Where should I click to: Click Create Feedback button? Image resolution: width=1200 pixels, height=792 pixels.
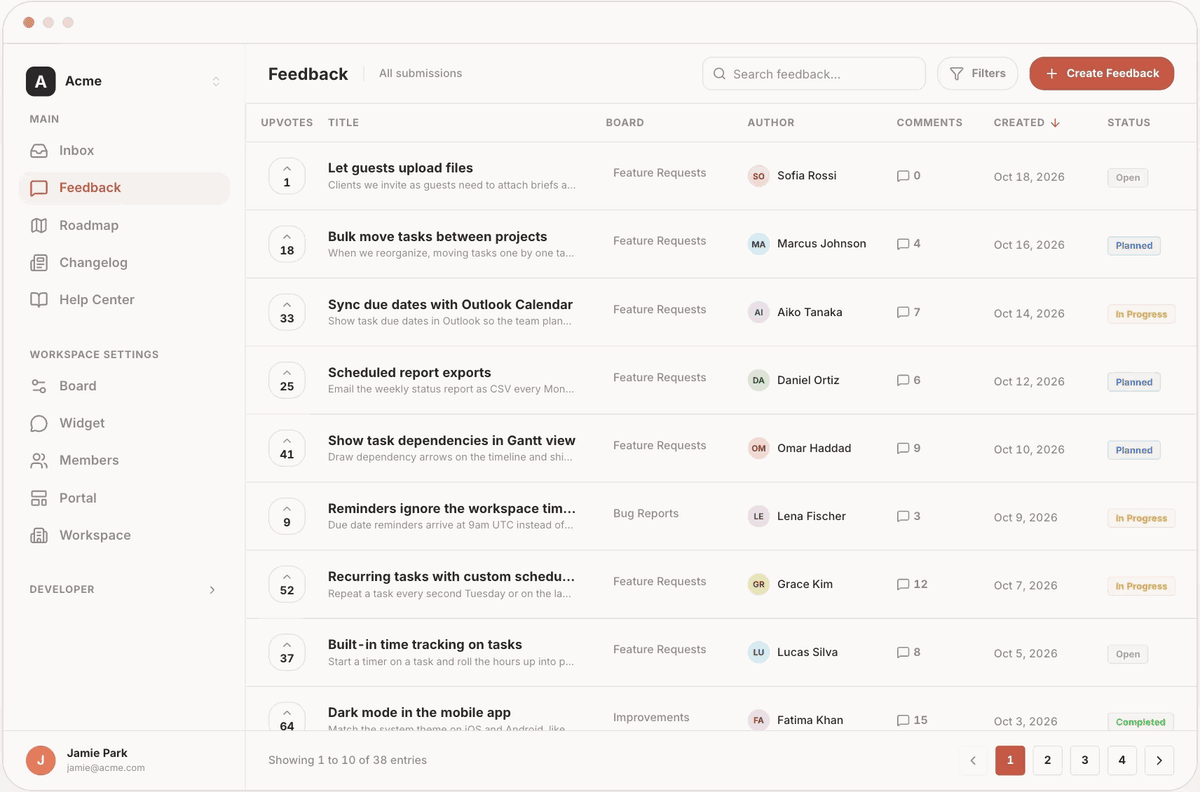pyautogui.click(x=1101, y=74)
